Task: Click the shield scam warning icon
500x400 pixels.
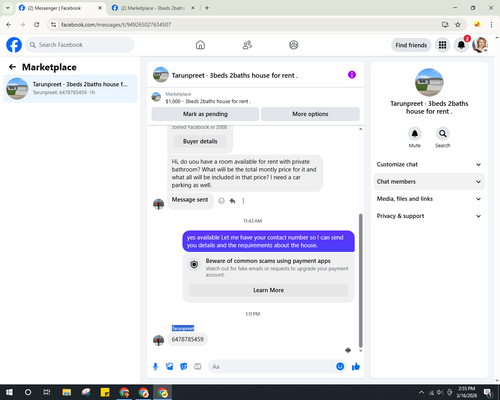Action: 194,265
